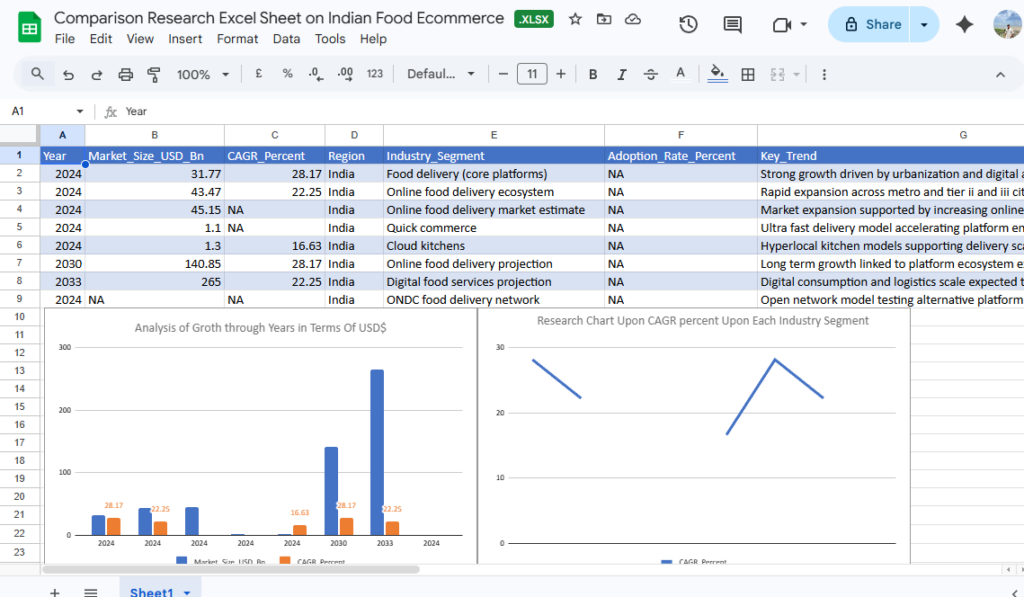This screenshot has height=597, width=1024.
Task: Open more number formats 123
Action: [x=375, y=74]
